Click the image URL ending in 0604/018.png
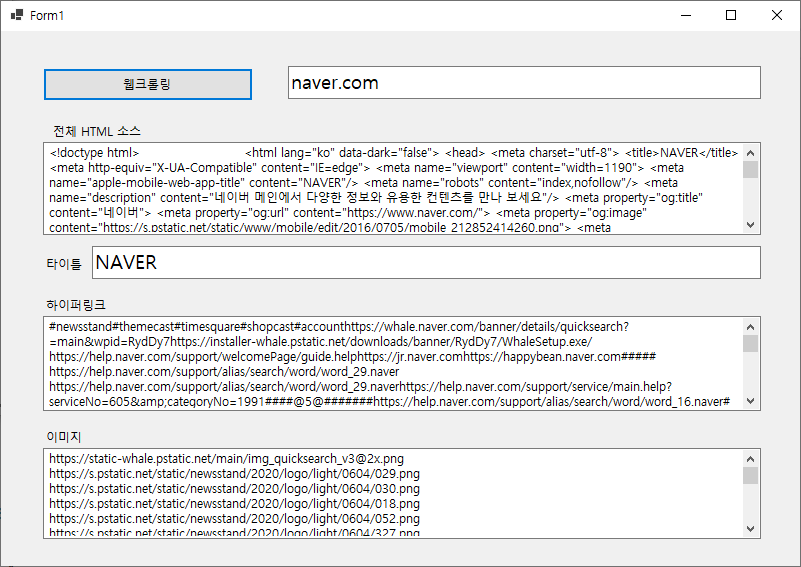Viewport: 801px width, 567px height. coord(234,504)
